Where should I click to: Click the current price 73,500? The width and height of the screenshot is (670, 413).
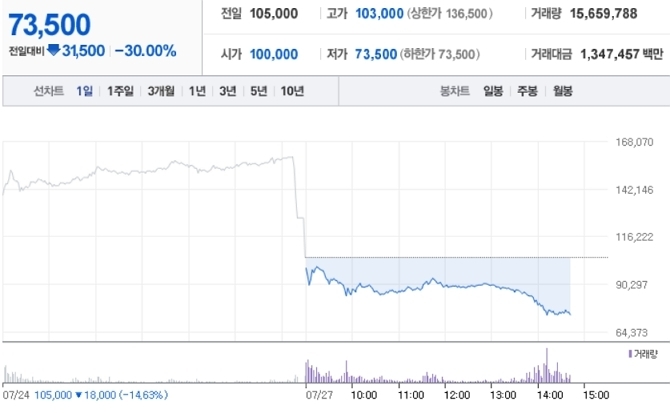[x=49, y=24]
